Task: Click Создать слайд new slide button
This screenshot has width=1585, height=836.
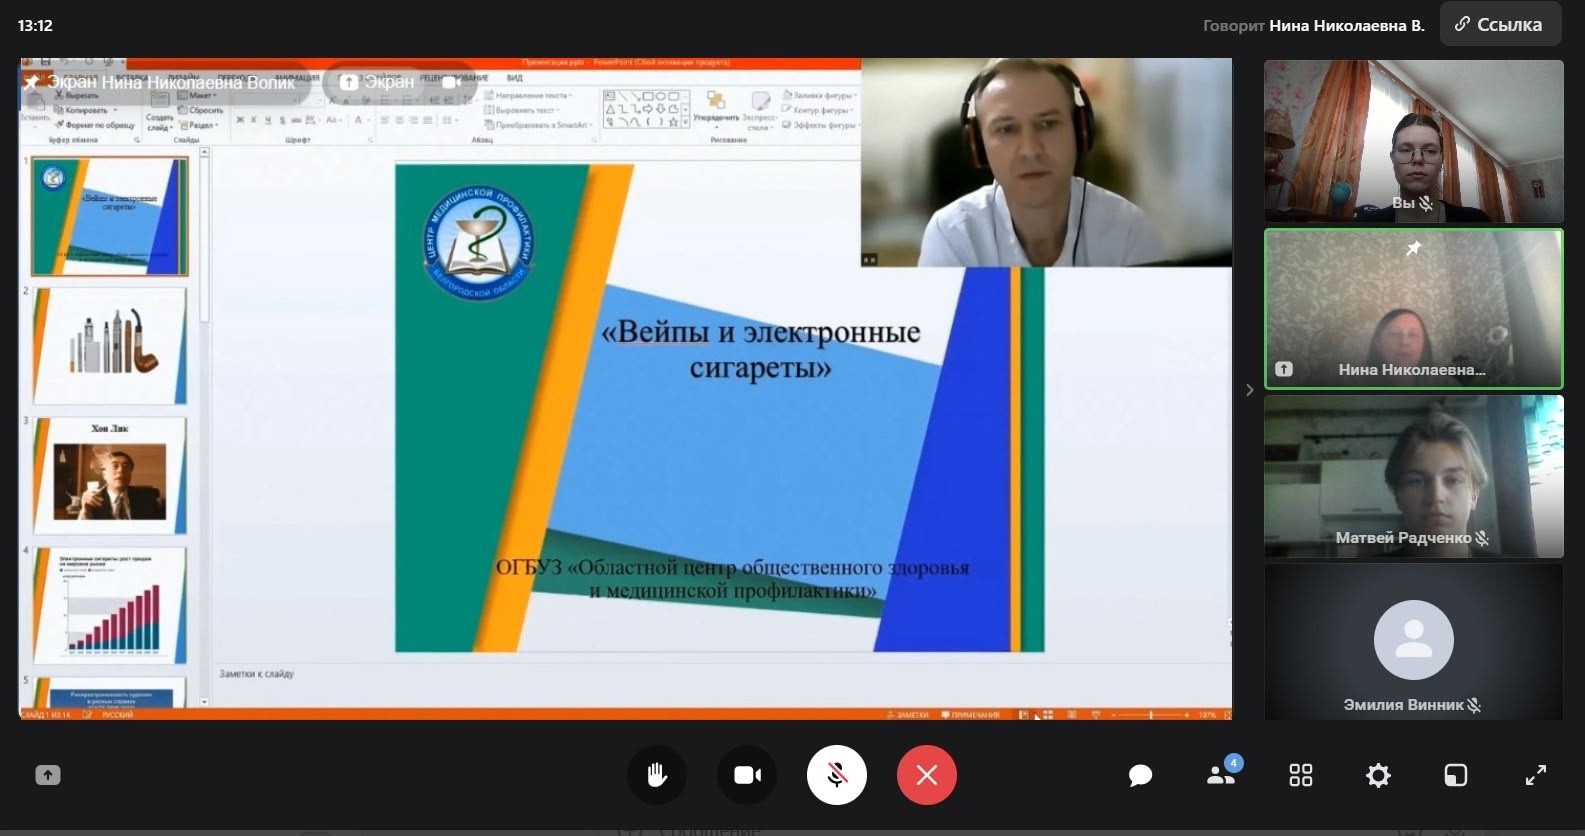Action: click(x=159, y=112)
